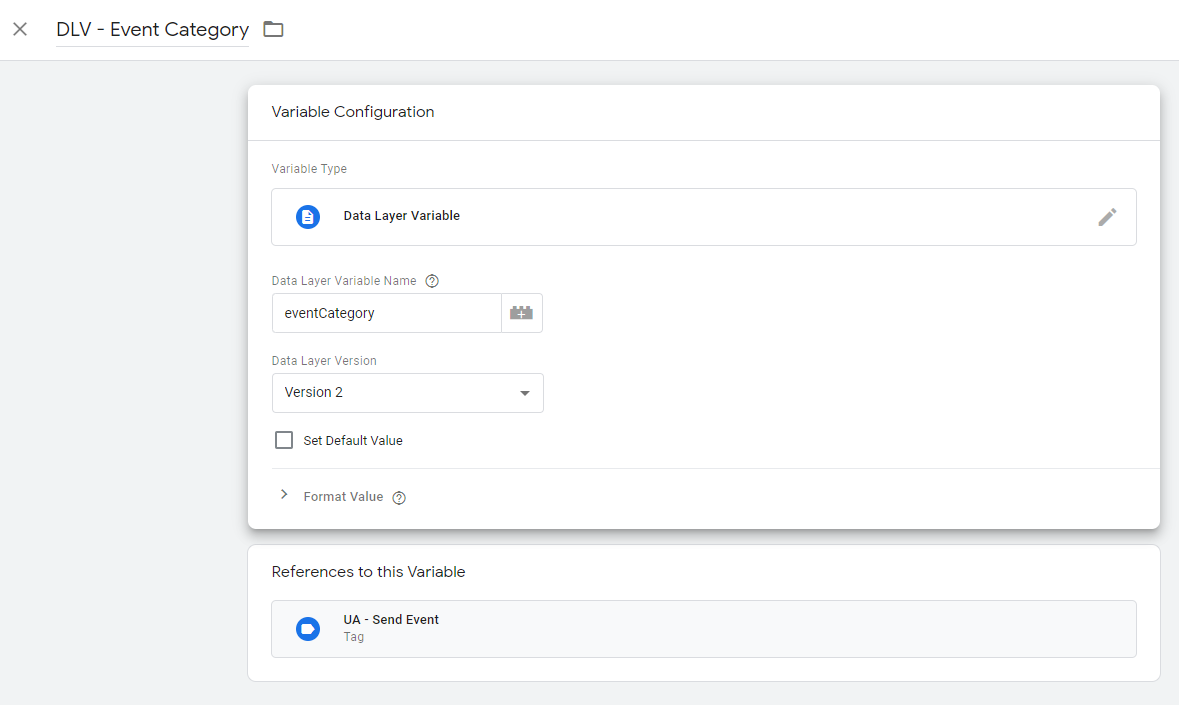Open help for Data Layer Variable Name
This screenshot has height=705, width=1179.
click(432, 281)
